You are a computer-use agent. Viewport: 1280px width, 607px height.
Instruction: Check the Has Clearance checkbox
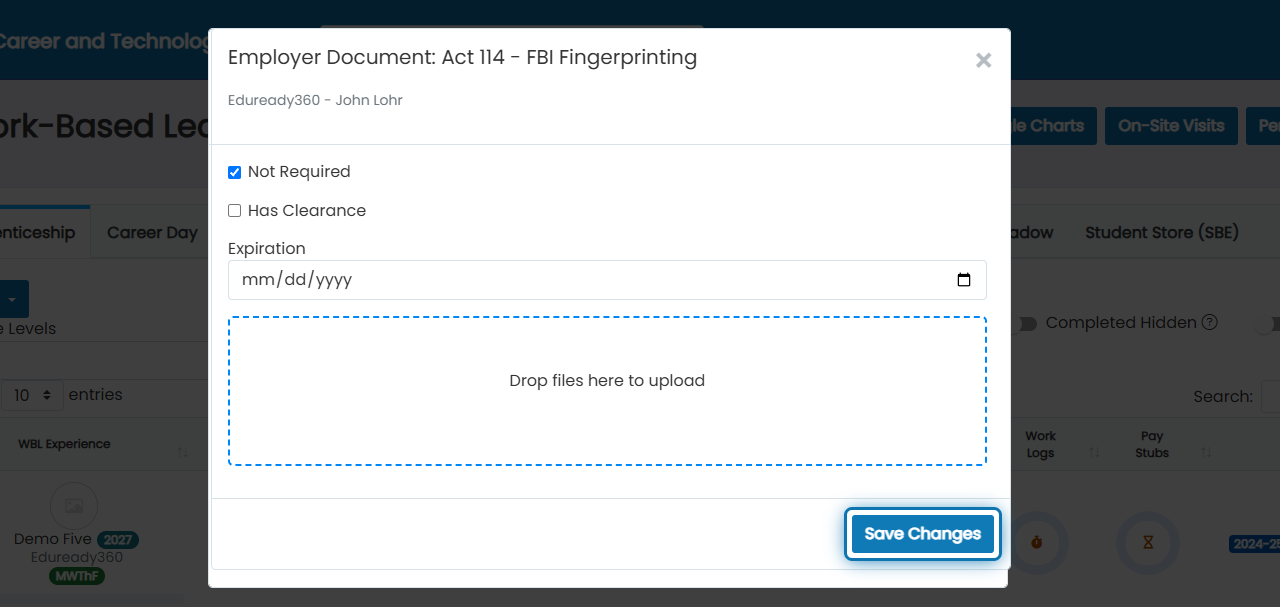coord(235,211)
